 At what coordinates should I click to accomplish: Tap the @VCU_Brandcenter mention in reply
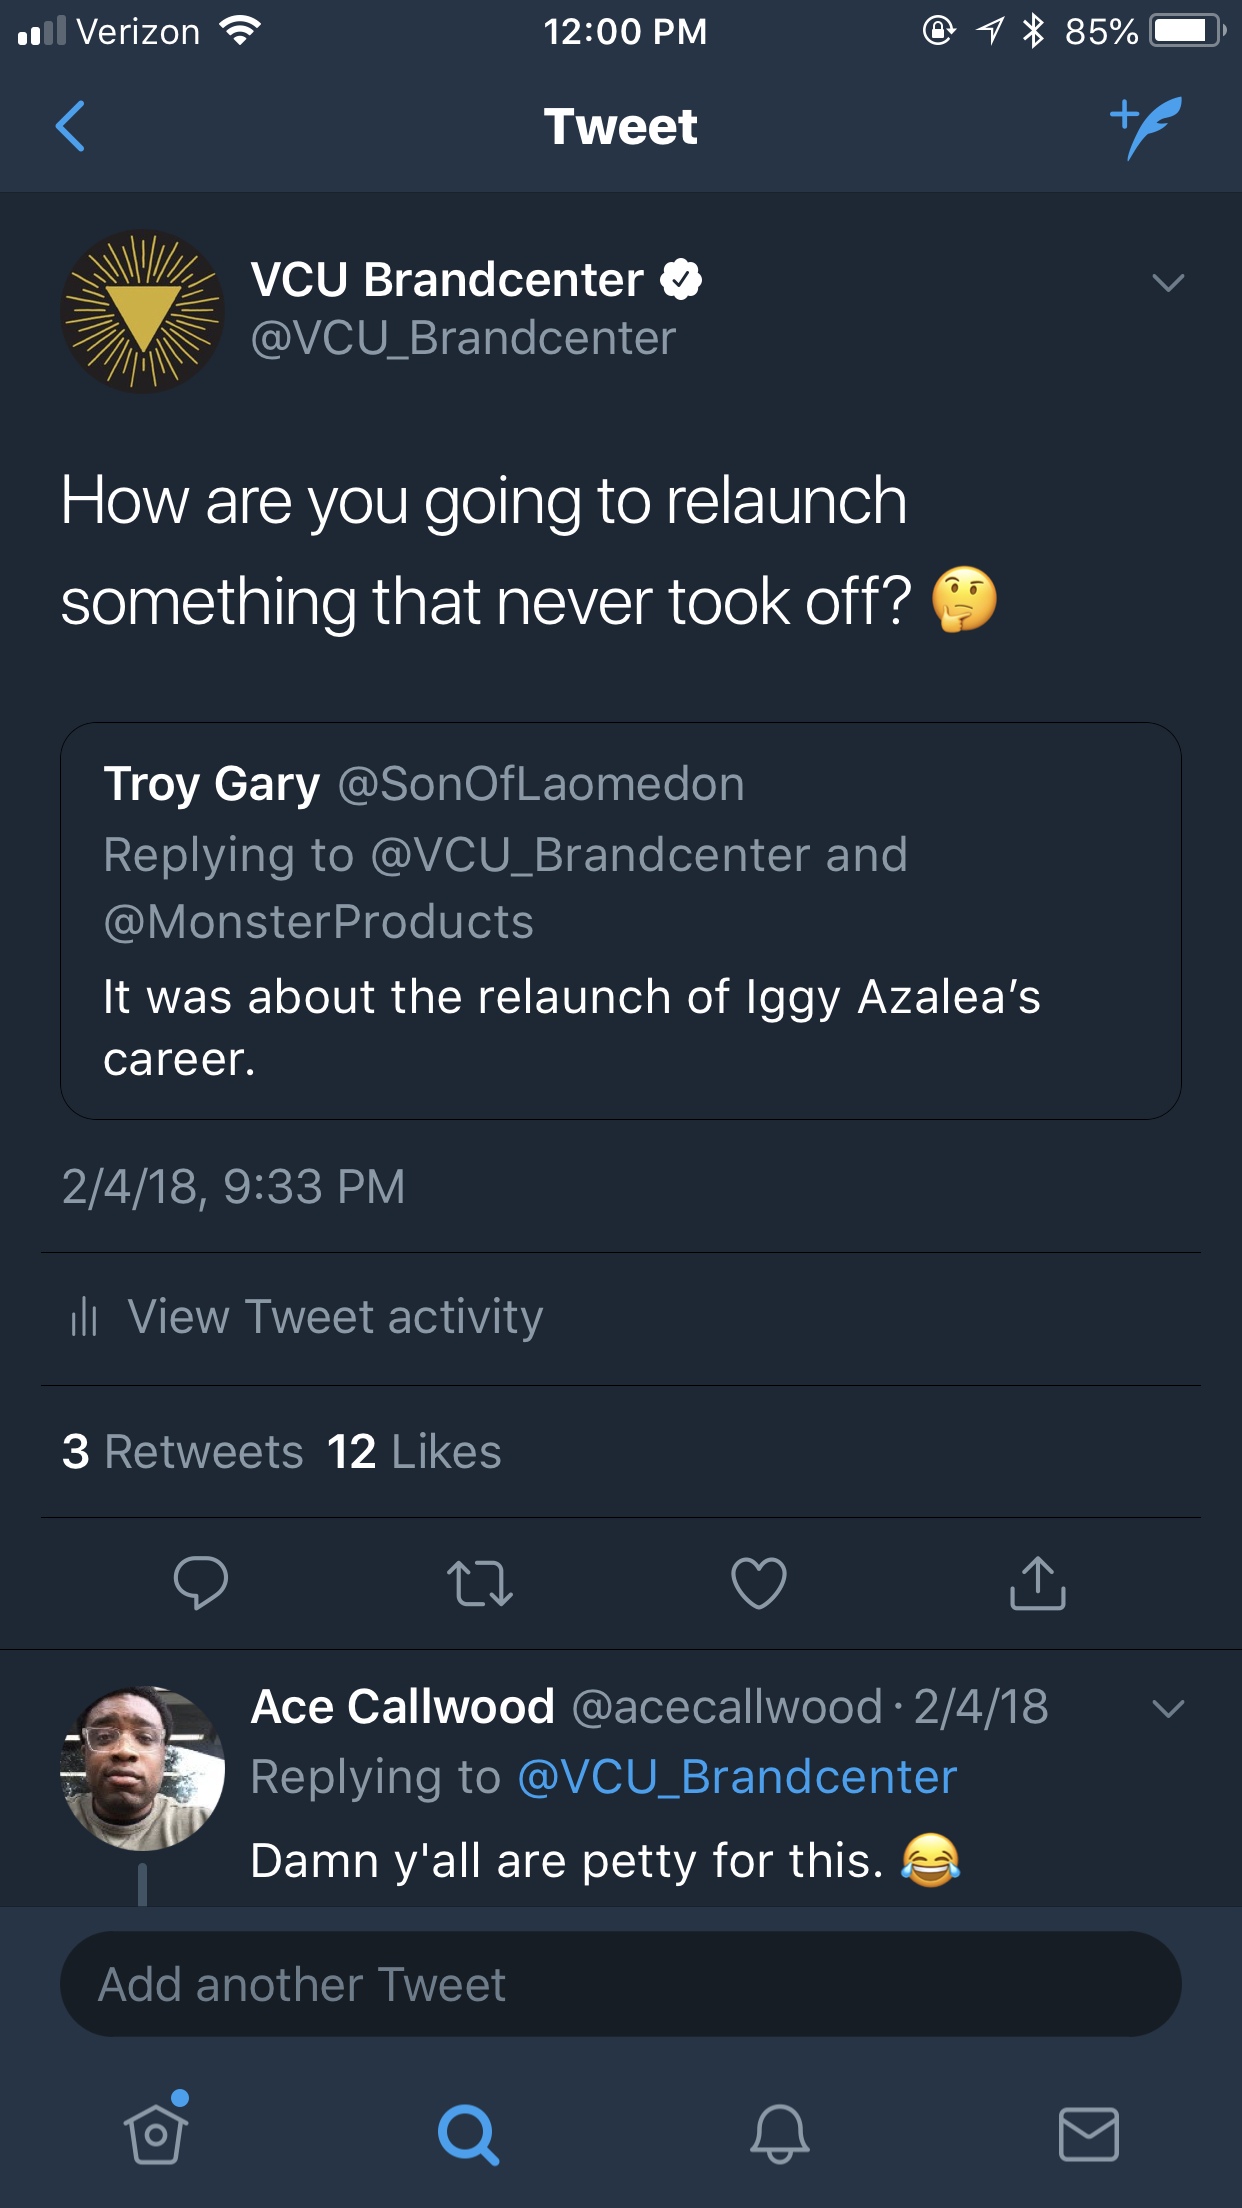pos(737,1777)
